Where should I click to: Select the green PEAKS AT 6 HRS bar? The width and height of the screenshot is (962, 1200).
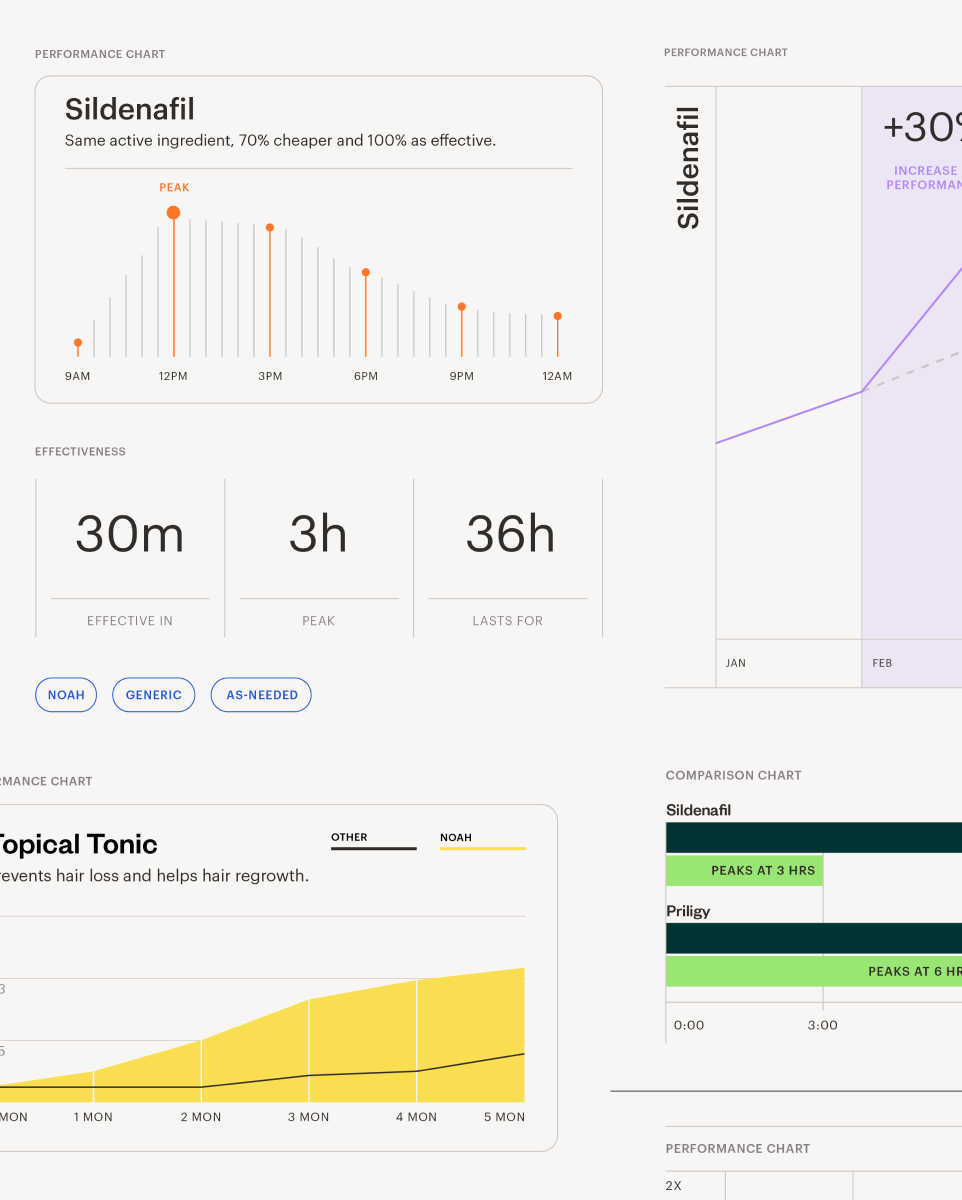813,971
